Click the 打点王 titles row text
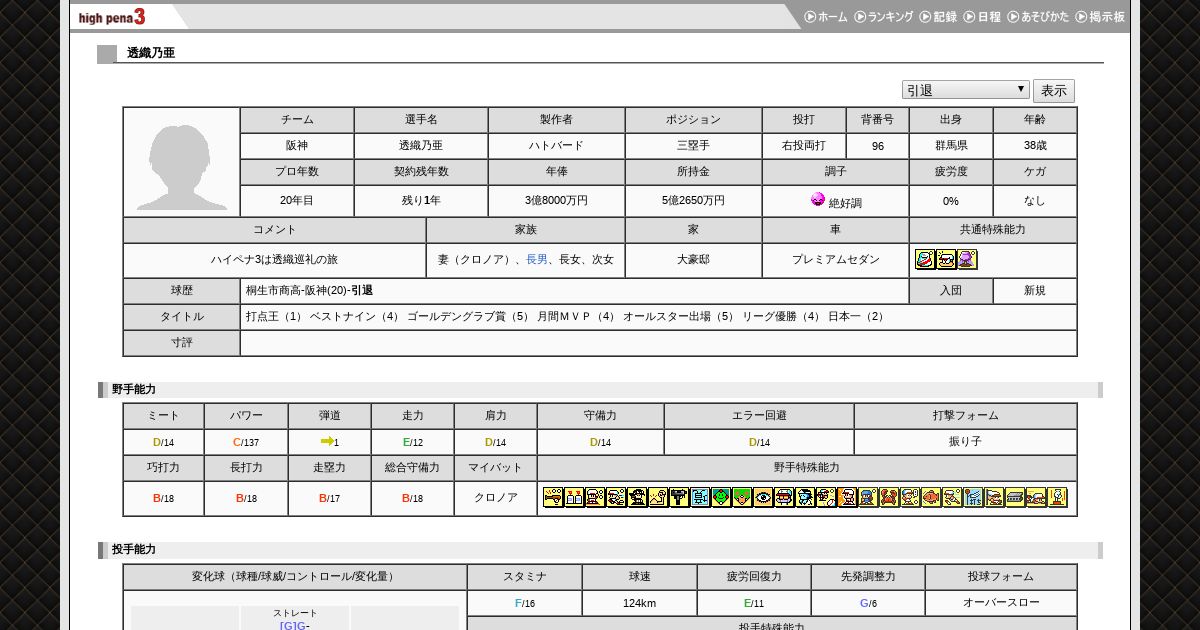The image size is (1200, 630). point(567,317)
